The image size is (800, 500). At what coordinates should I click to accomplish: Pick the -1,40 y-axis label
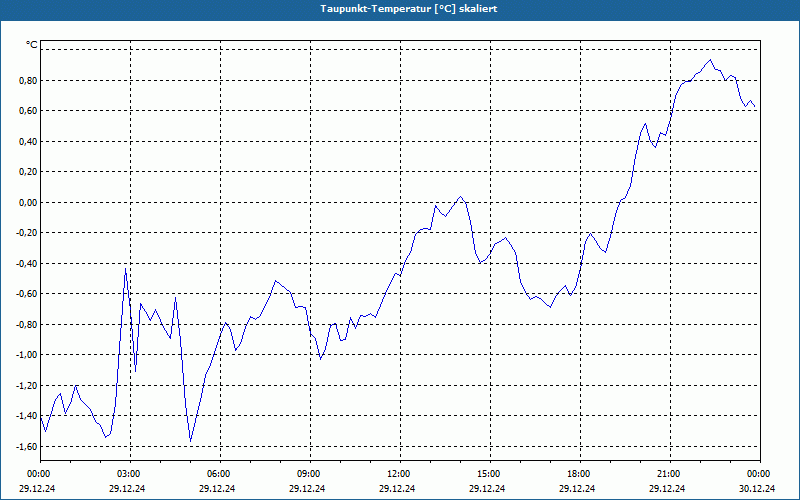pos(26,416)
